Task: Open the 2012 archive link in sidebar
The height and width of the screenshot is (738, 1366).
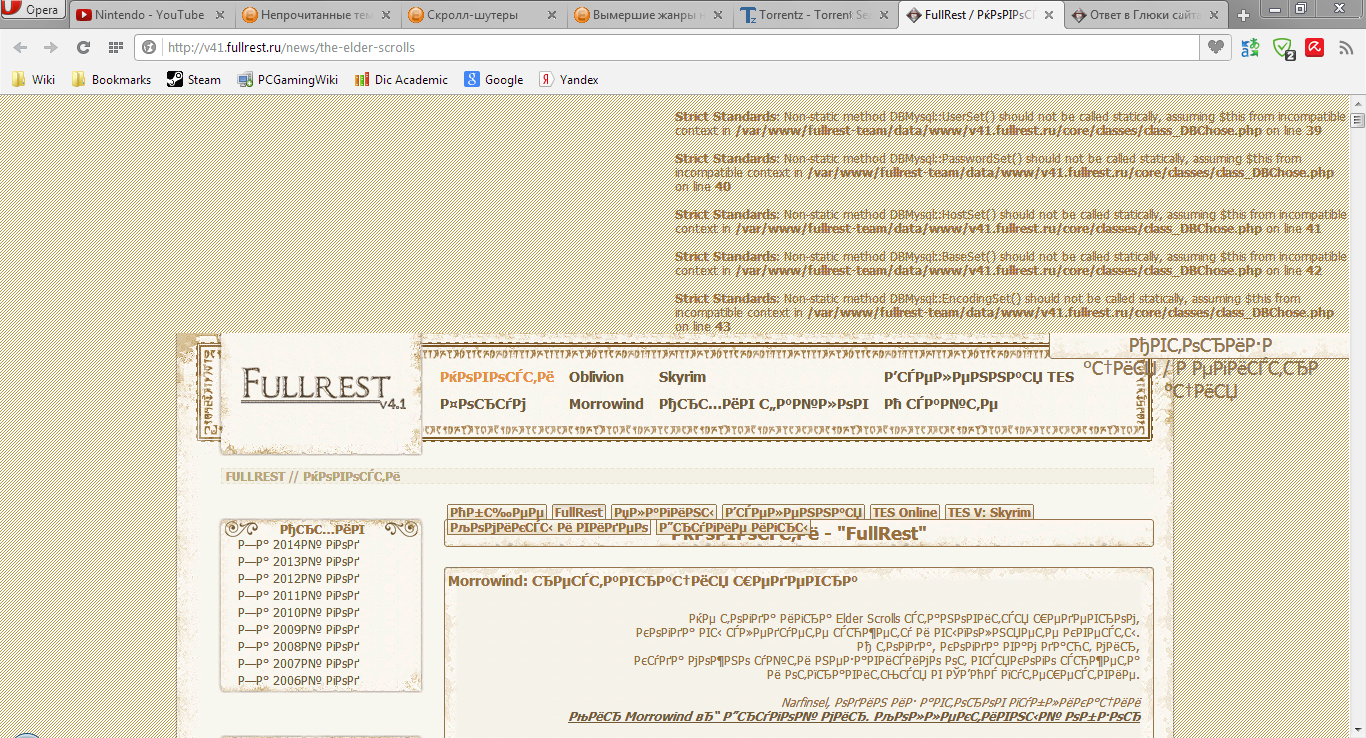Action: click(298, 579)
